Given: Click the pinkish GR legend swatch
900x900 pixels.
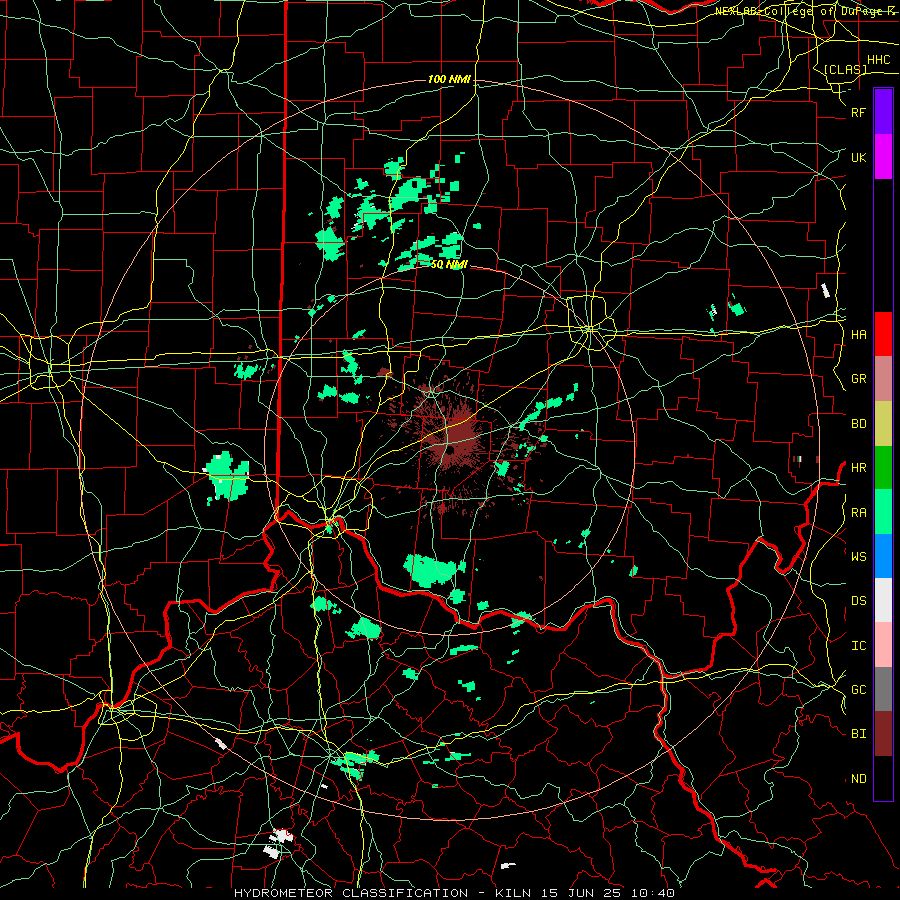Looking at the screenshot, I should click(x=883, y=378).
